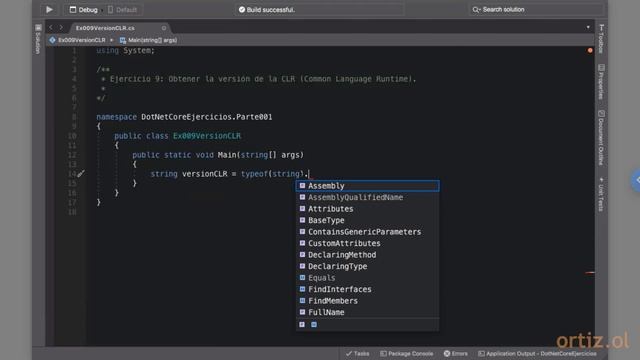Toggle the method filter icon below the completion list
This screenshot has height=360, width=640.
[314, 324]
